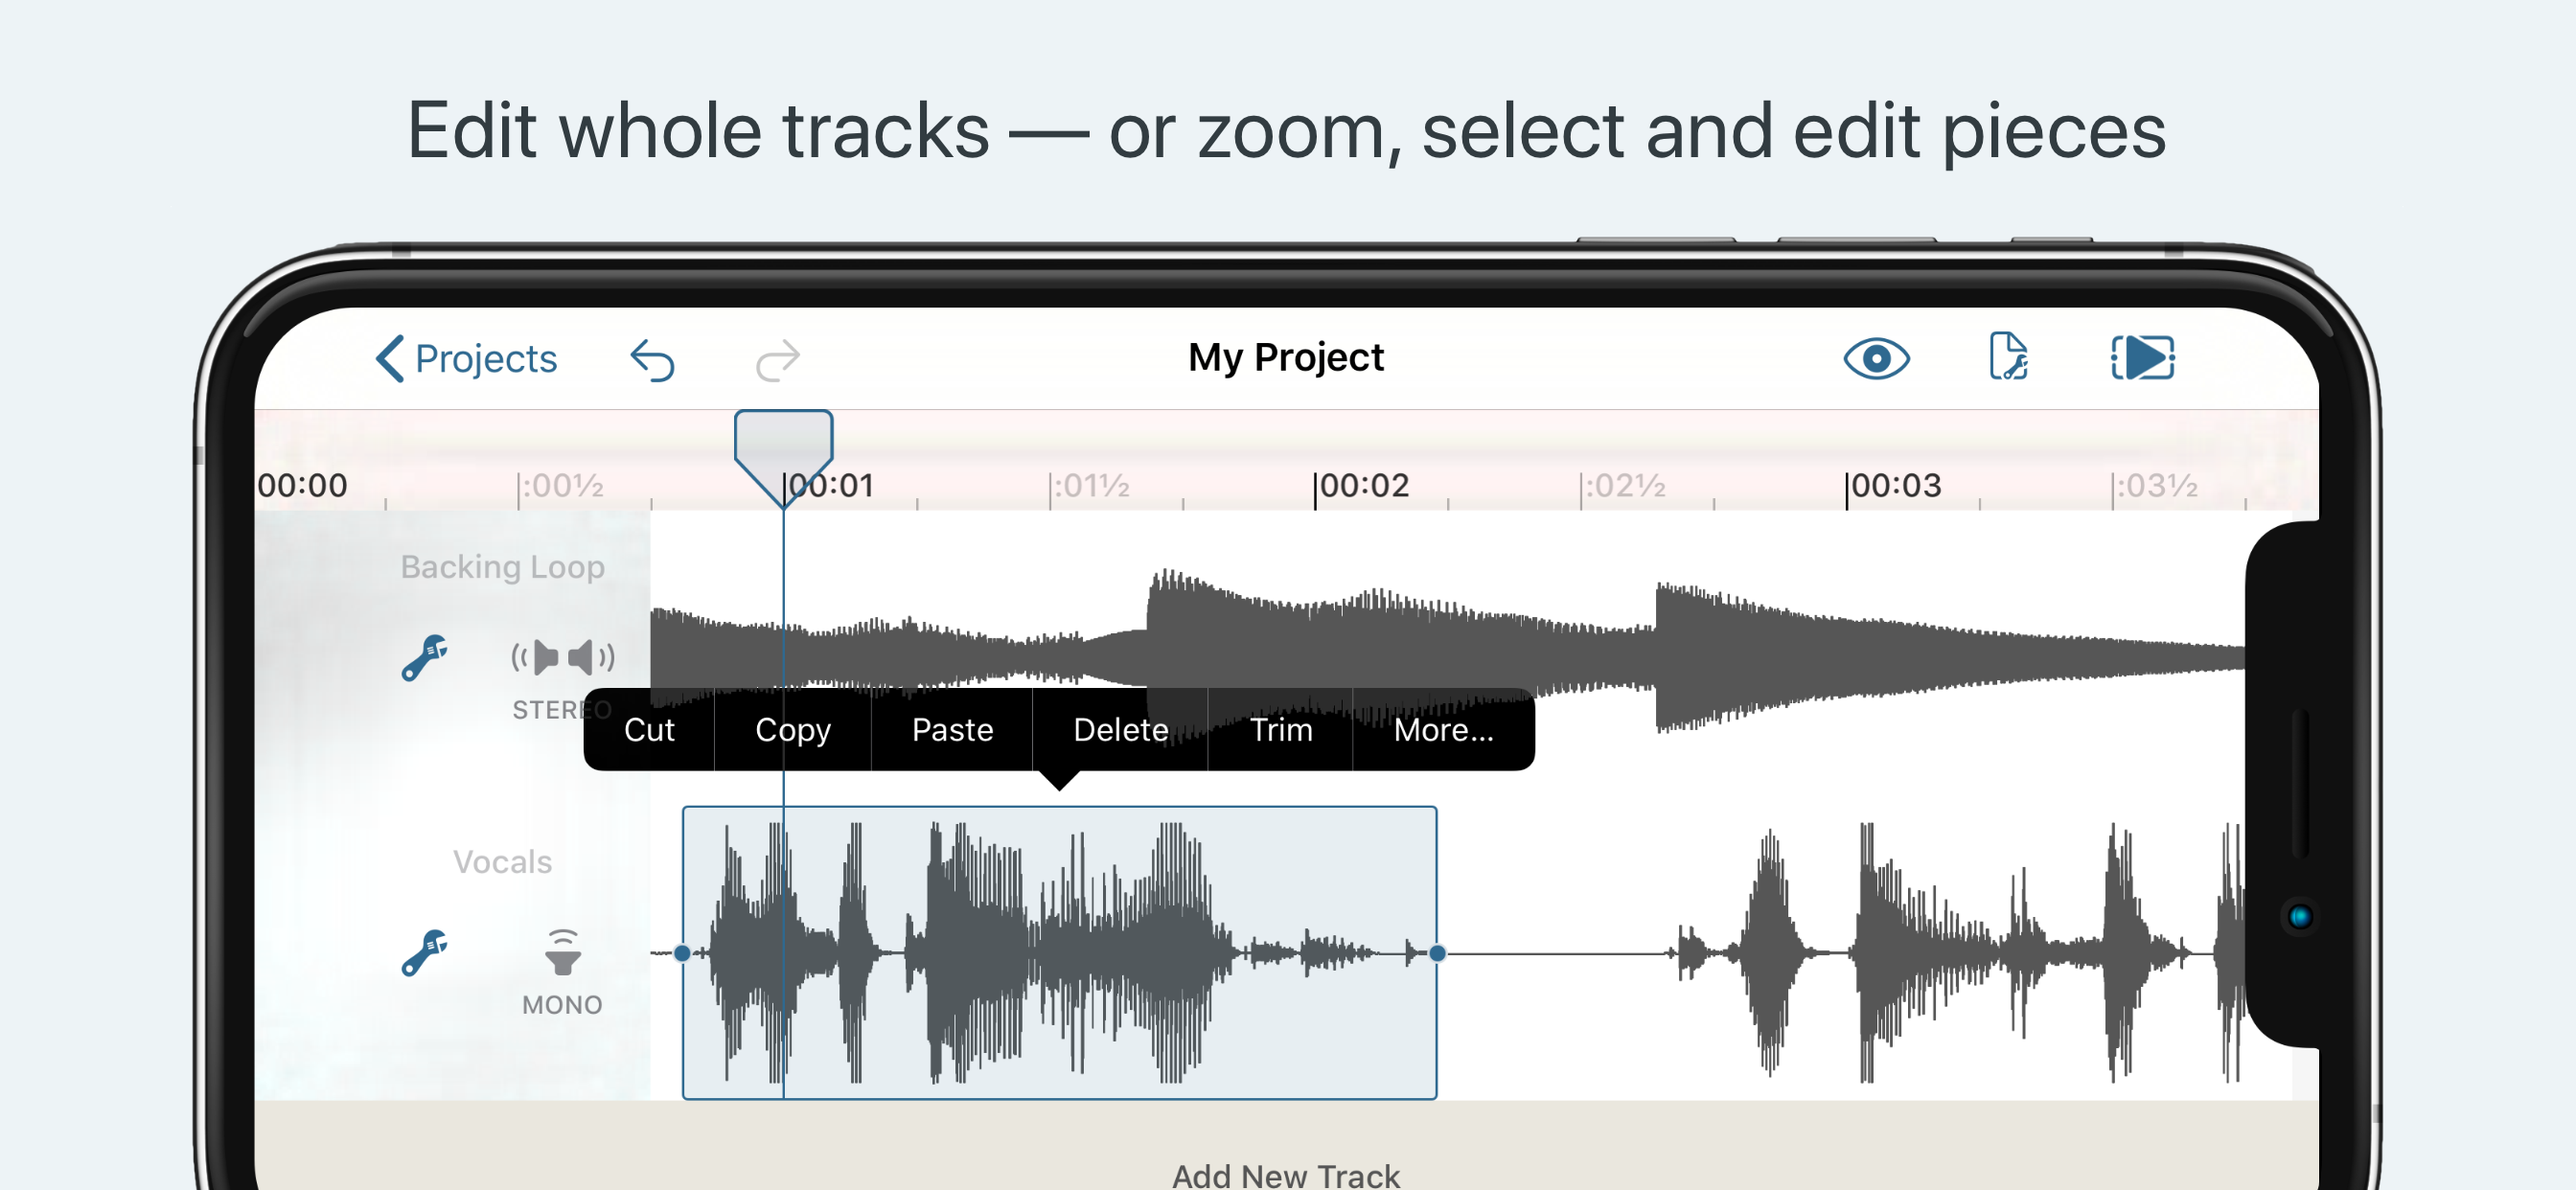
Task: Toggle the eye view options icon
Action: click(1876, 358)
